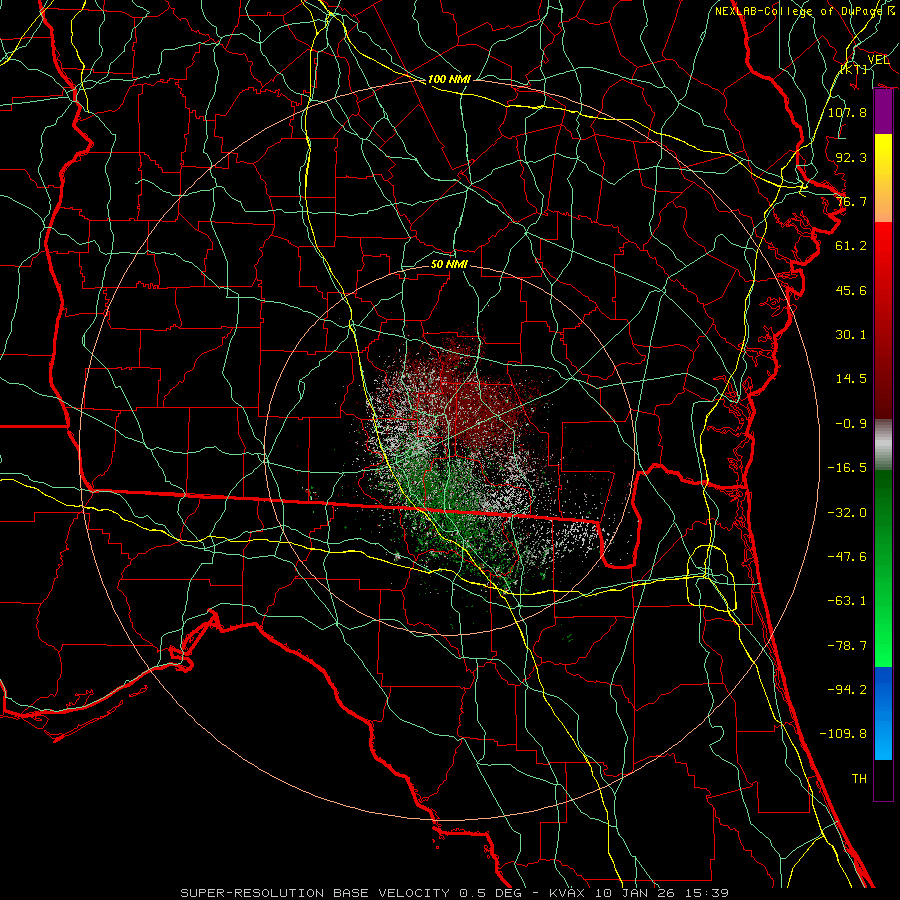Viewport: 900px width, 900px height.
Task: Click the blue segment of the velocity color bar
Action: tap(883, 713)
